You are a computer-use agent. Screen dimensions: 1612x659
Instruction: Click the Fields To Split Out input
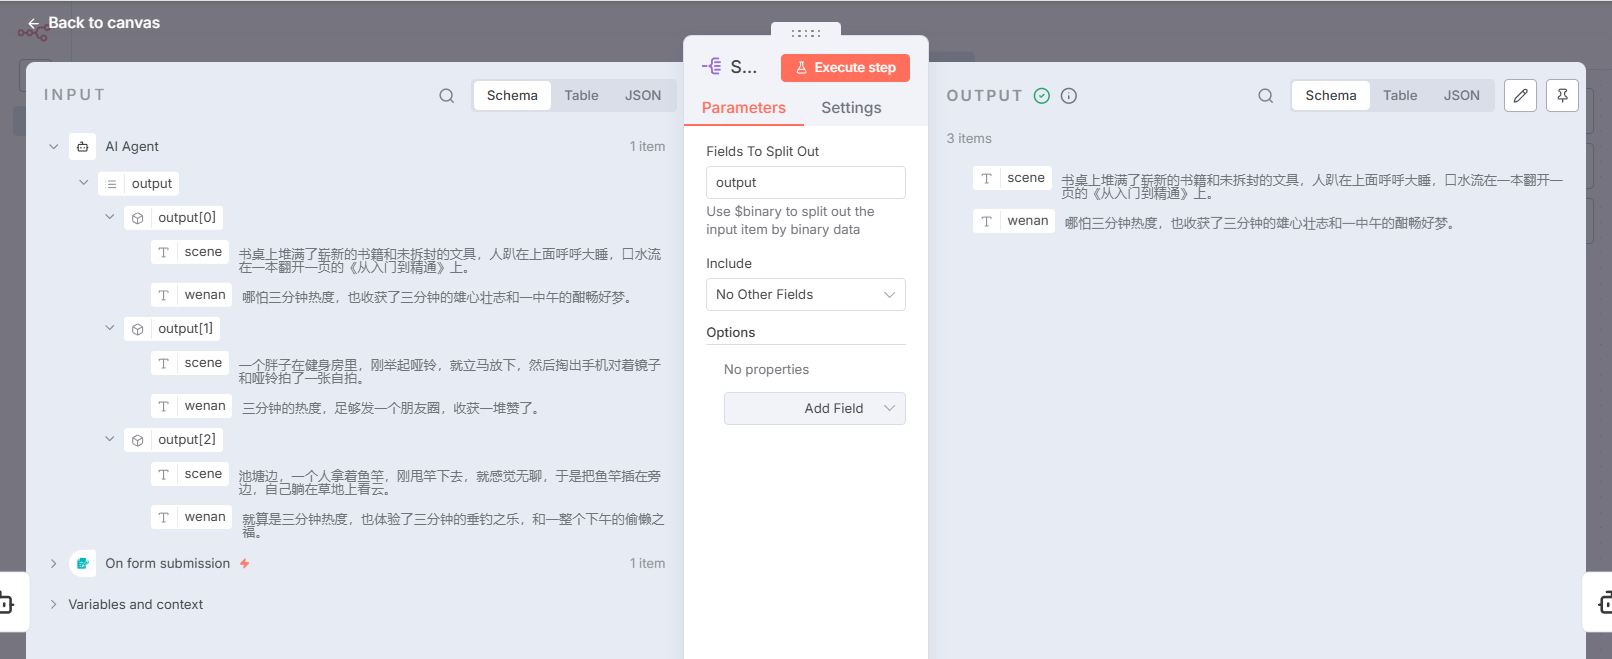[806, 183]
